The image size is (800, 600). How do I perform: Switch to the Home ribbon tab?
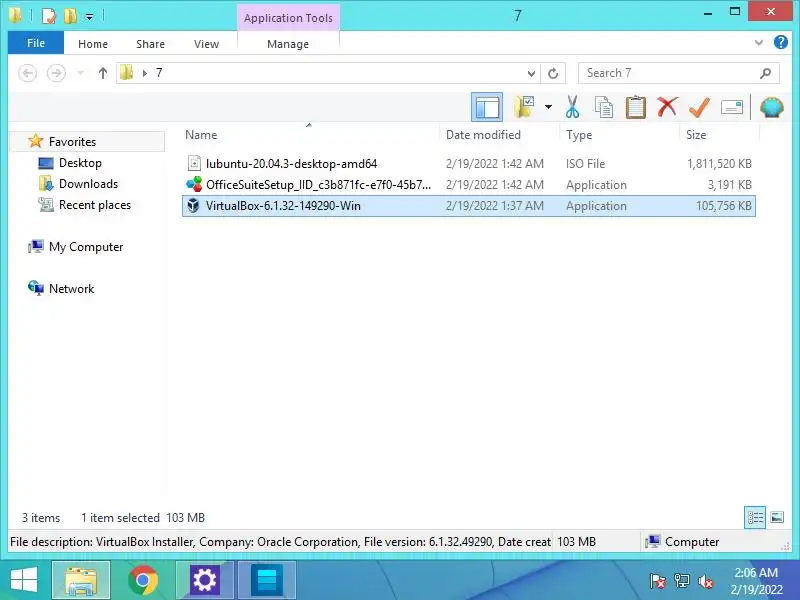click(93, 44)
